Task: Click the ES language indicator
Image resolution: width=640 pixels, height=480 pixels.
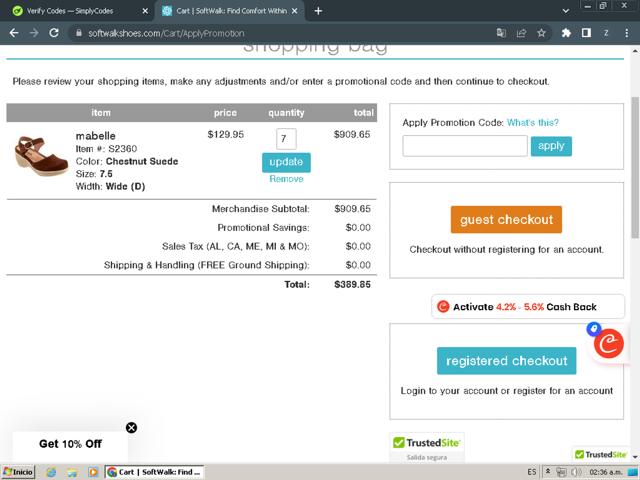Action: 532,472
